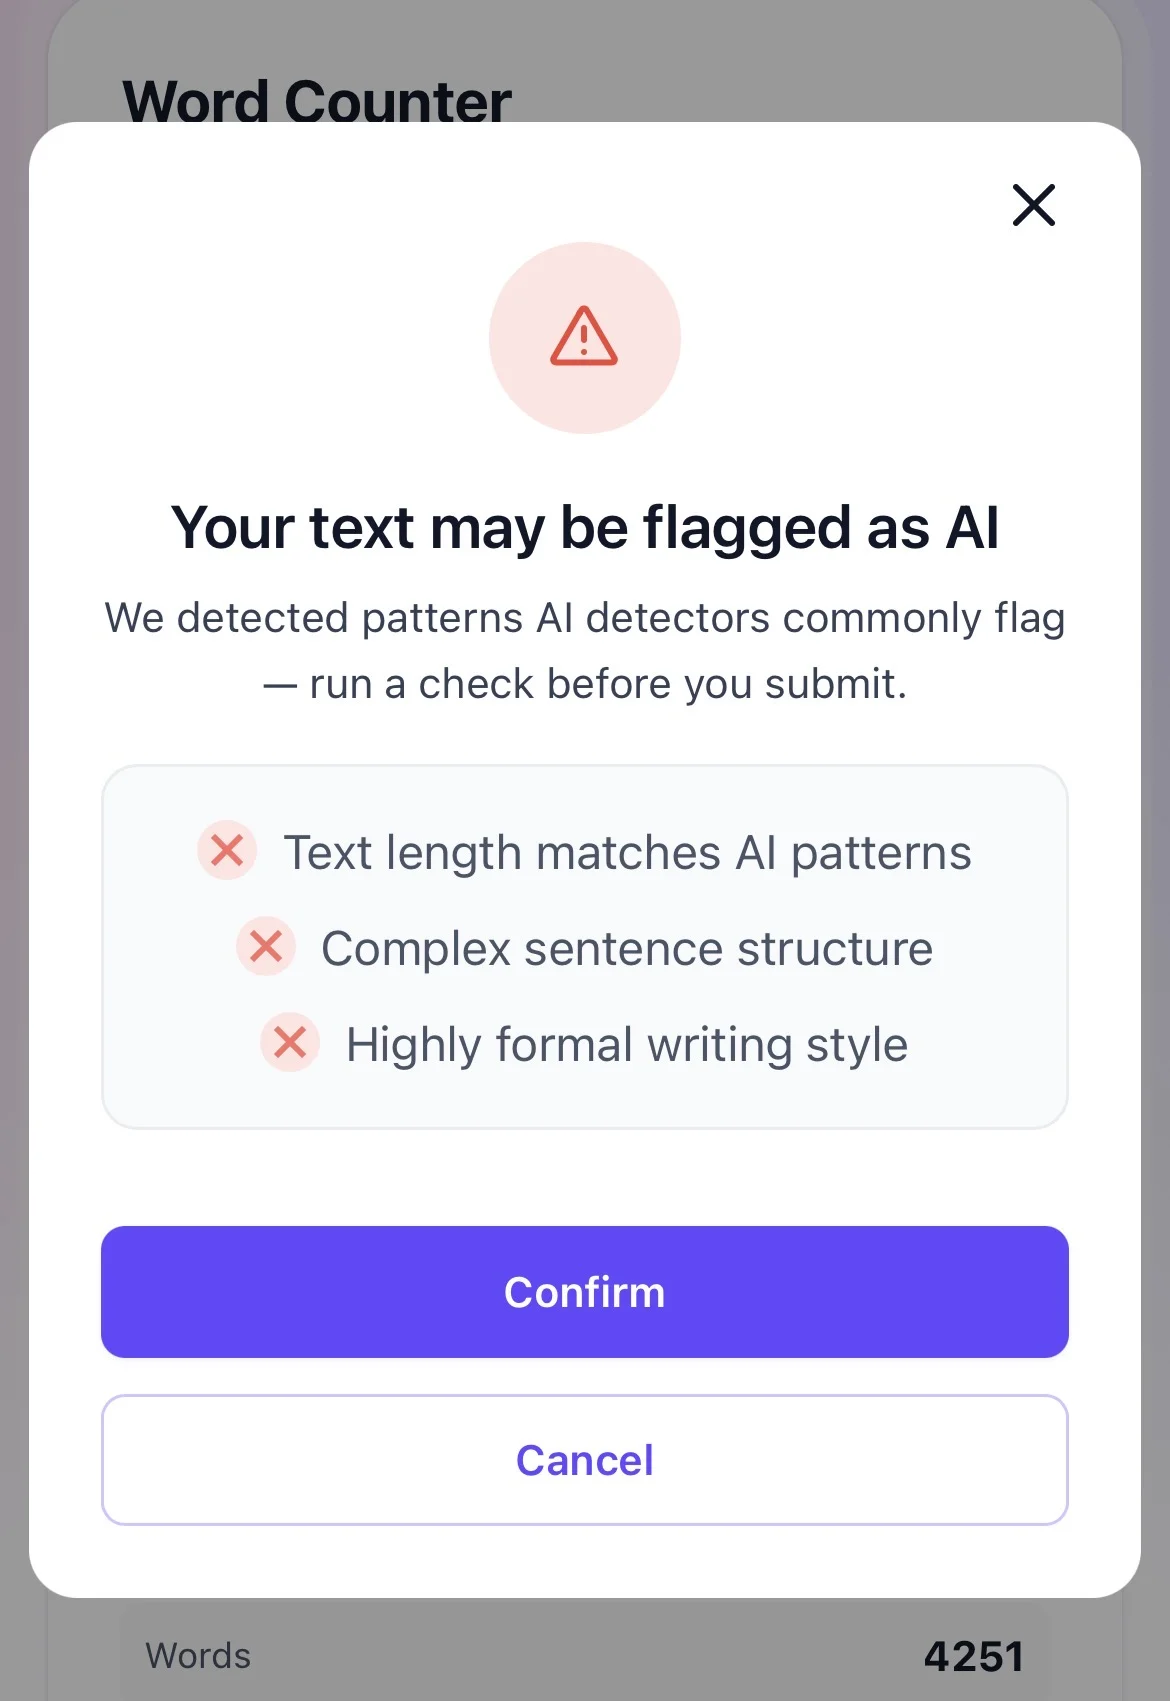Image resolution: width=1170 pixels, height=1701 pixels.
Task: Click the X icon beside Text length
Action: tap(227, 851)
